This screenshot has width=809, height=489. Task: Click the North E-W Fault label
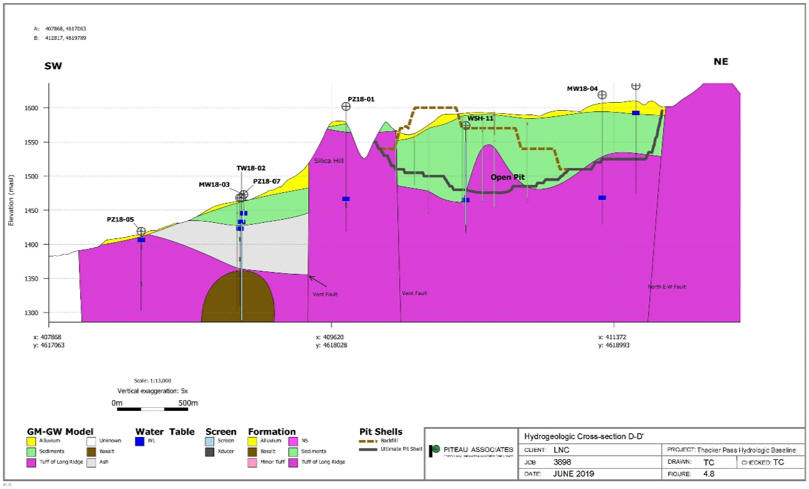(665, 287)
